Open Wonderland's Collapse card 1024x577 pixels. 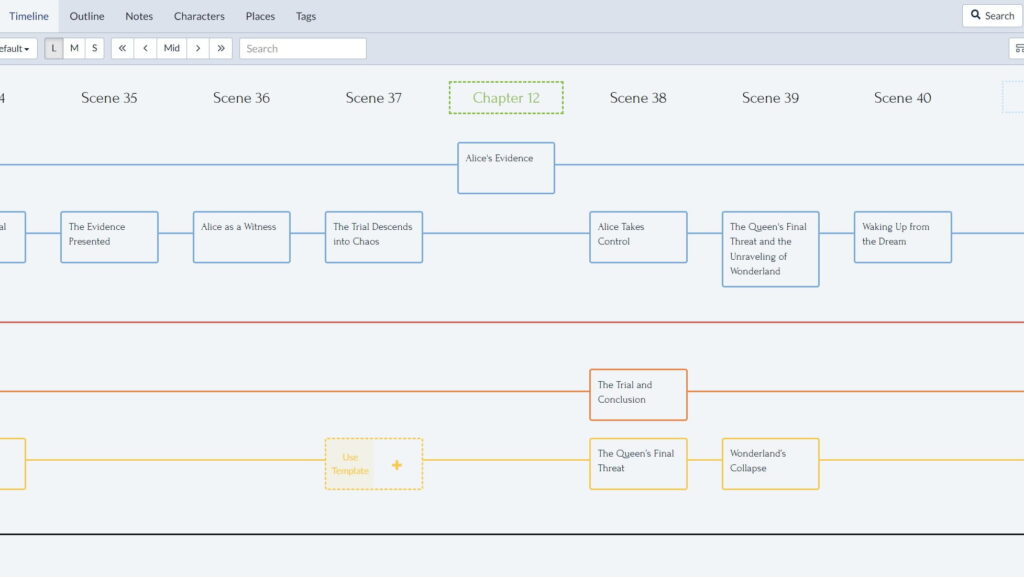click(771, 463)
